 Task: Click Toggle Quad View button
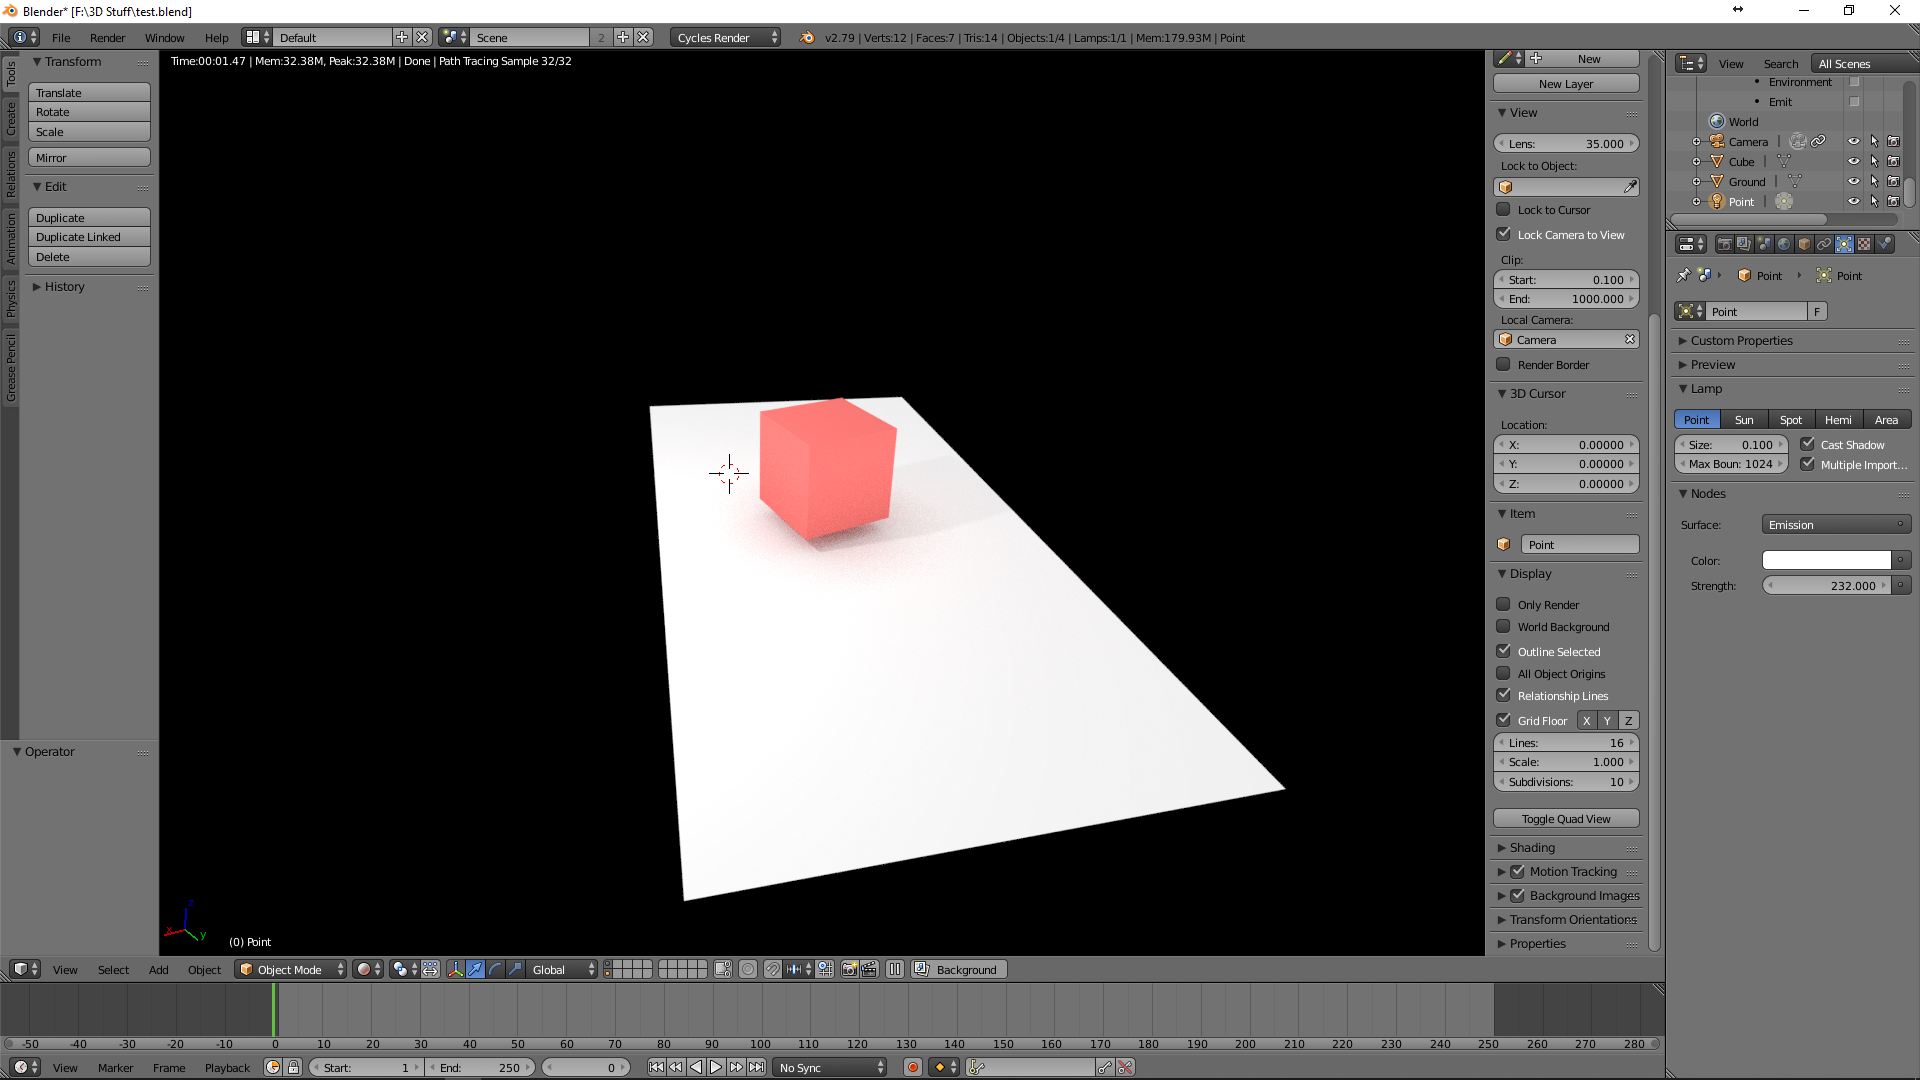click(x=1565, y=819)
